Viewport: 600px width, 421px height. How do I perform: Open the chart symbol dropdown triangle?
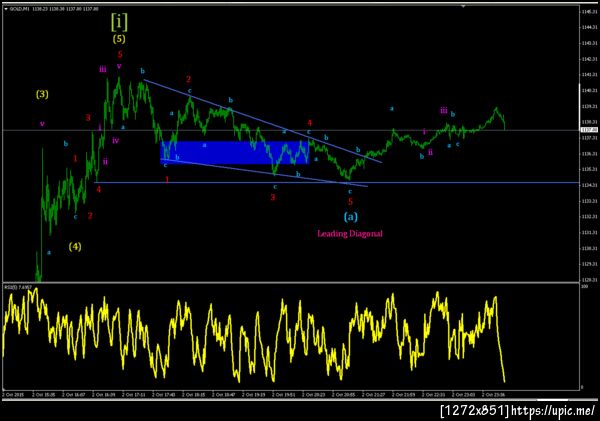[x=6, y=8]
